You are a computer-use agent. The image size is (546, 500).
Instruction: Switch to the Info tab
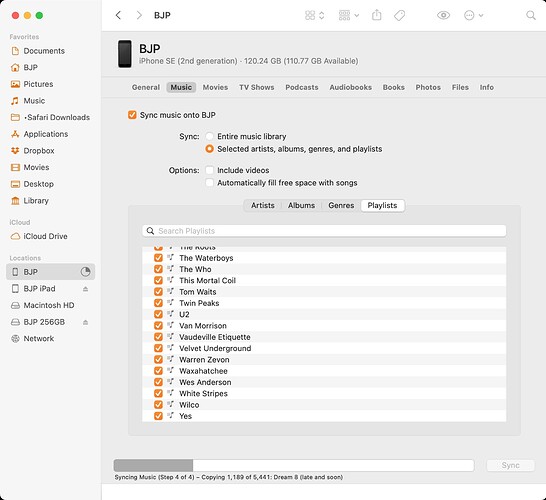[486, 87]
